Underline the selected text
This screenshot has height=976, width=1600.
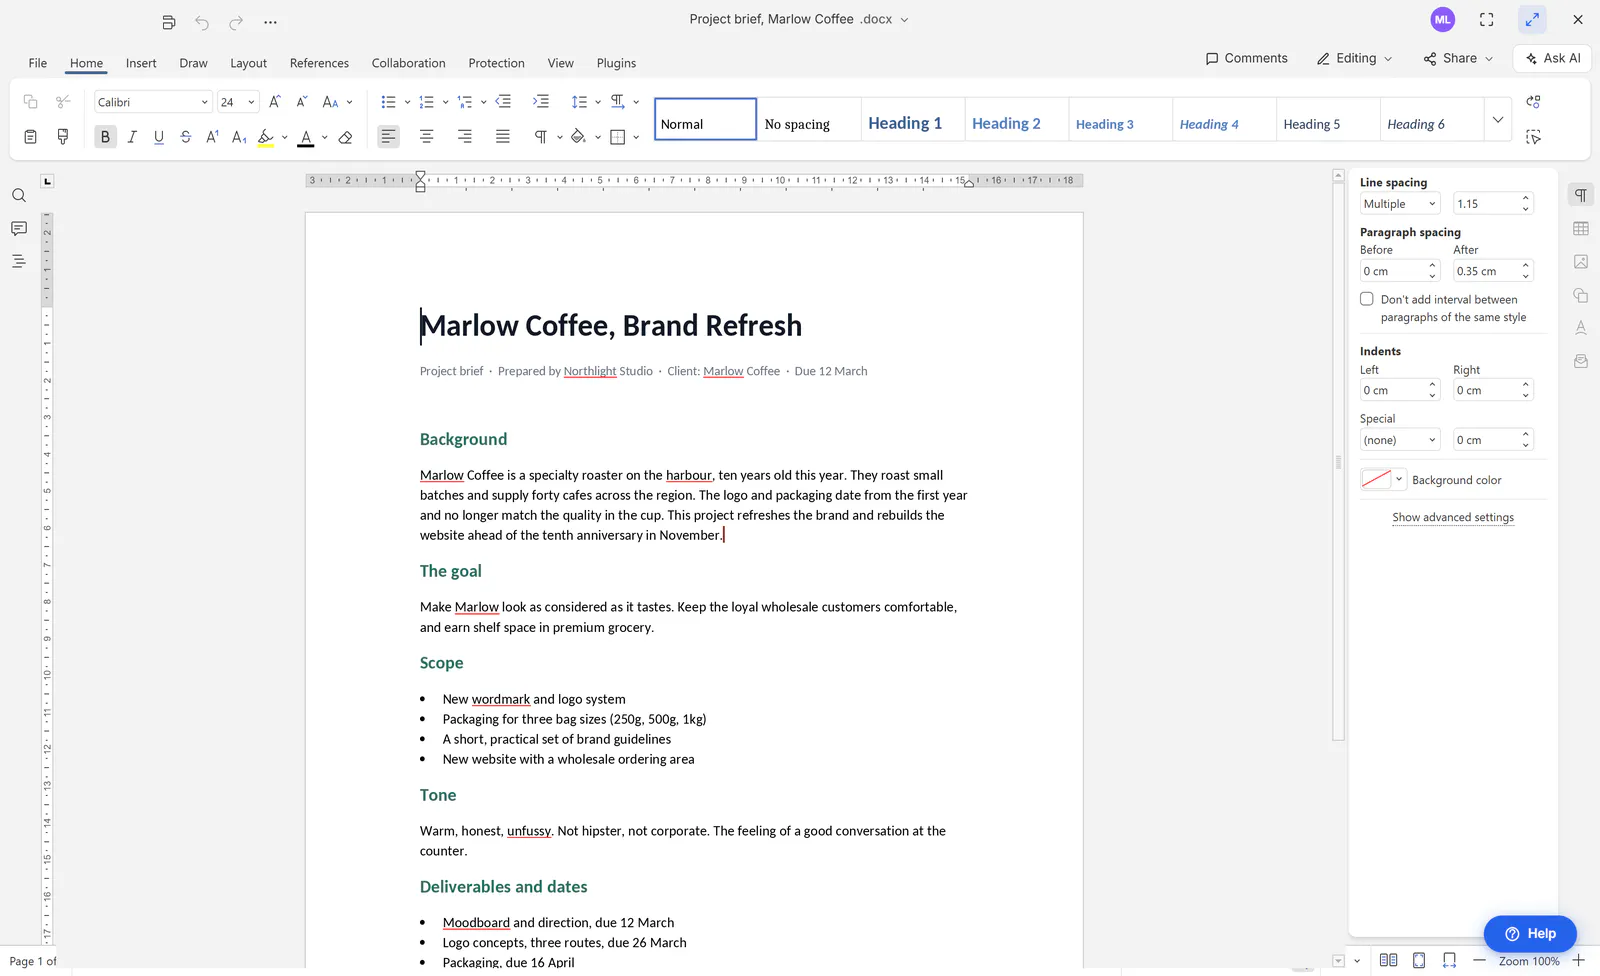tap(159, 137)
